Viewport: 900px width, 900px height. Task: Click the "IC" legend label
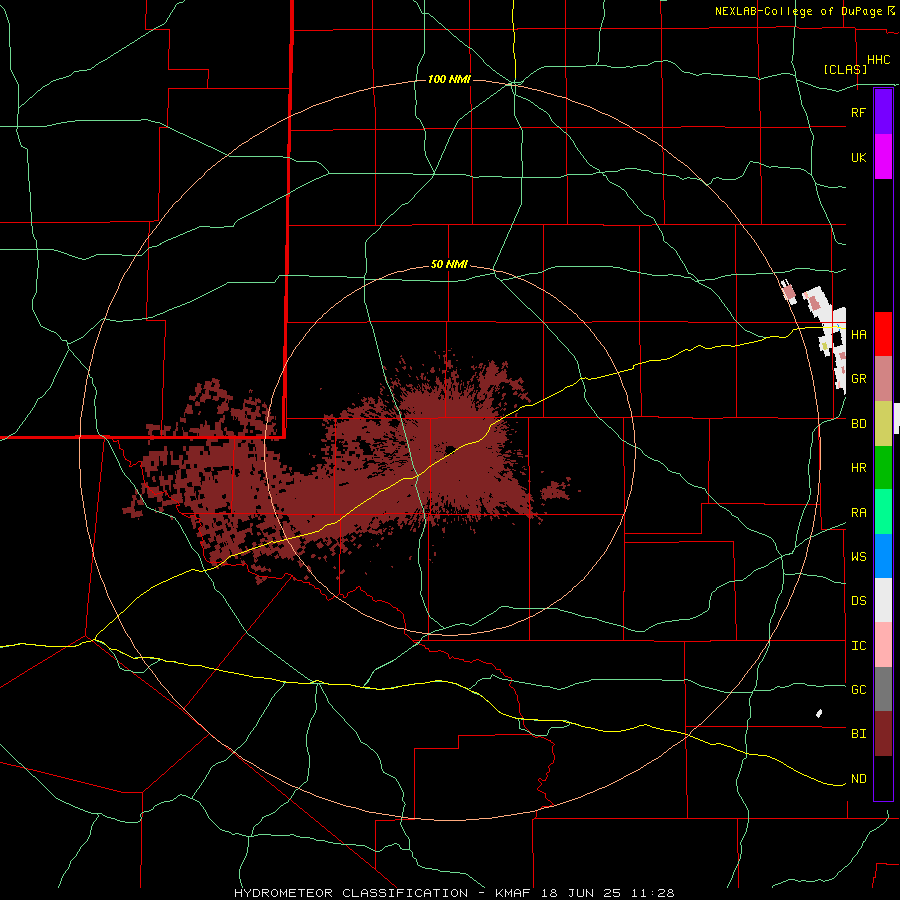click(x=858, y=646)
